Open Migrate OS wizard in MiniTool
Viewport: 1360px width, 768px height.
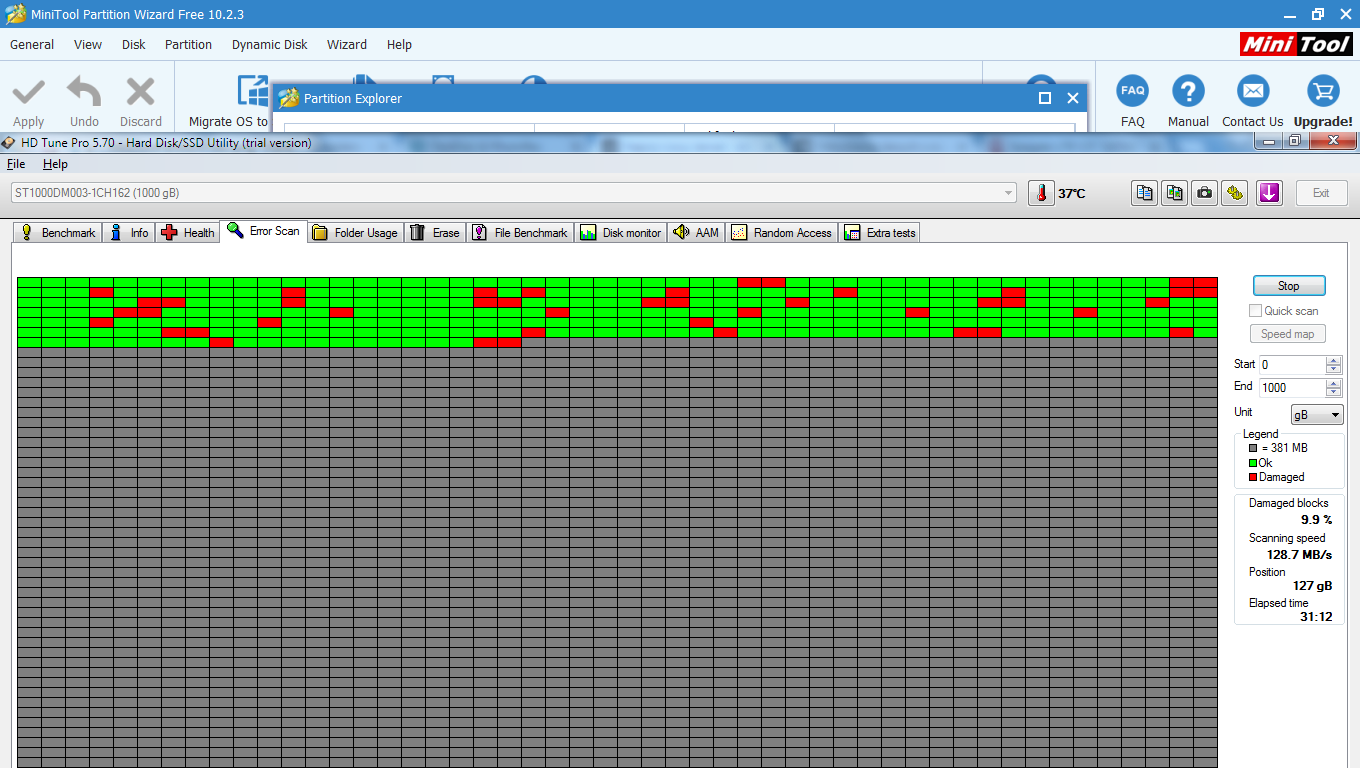(x=229, y=101)
